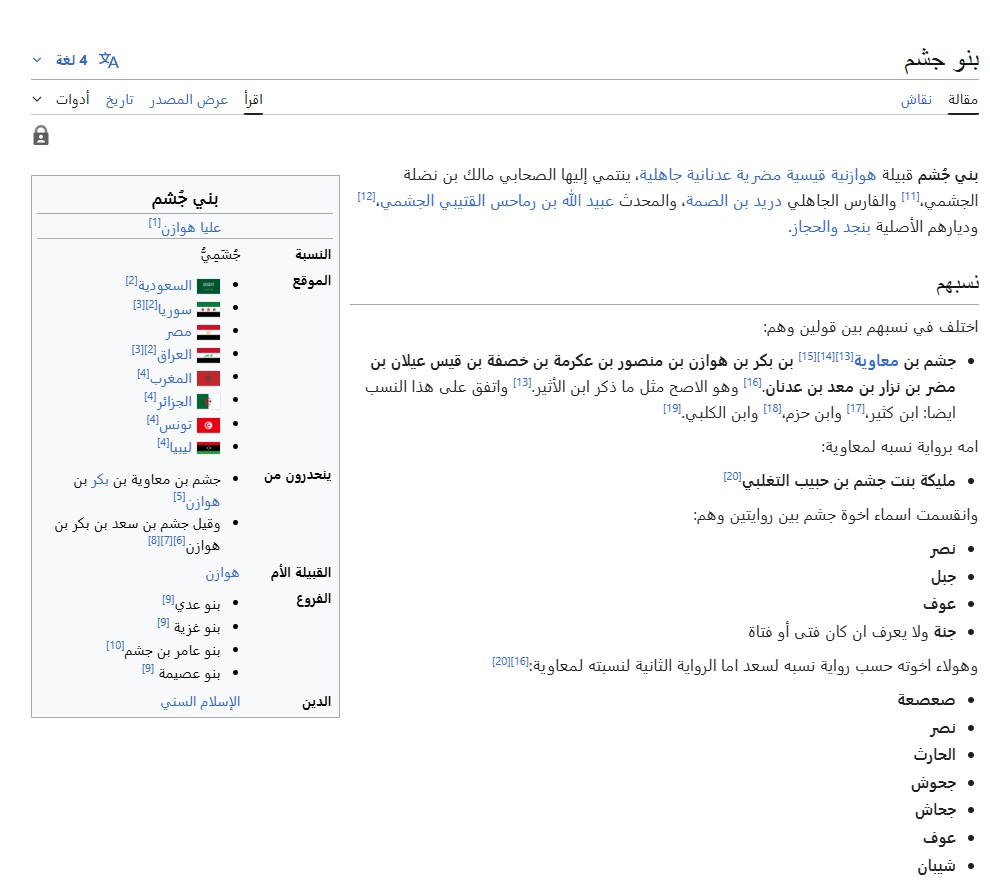990x882 pixels.
Task: Open the ليبيا link in infobox
Action: pos(181,448)
